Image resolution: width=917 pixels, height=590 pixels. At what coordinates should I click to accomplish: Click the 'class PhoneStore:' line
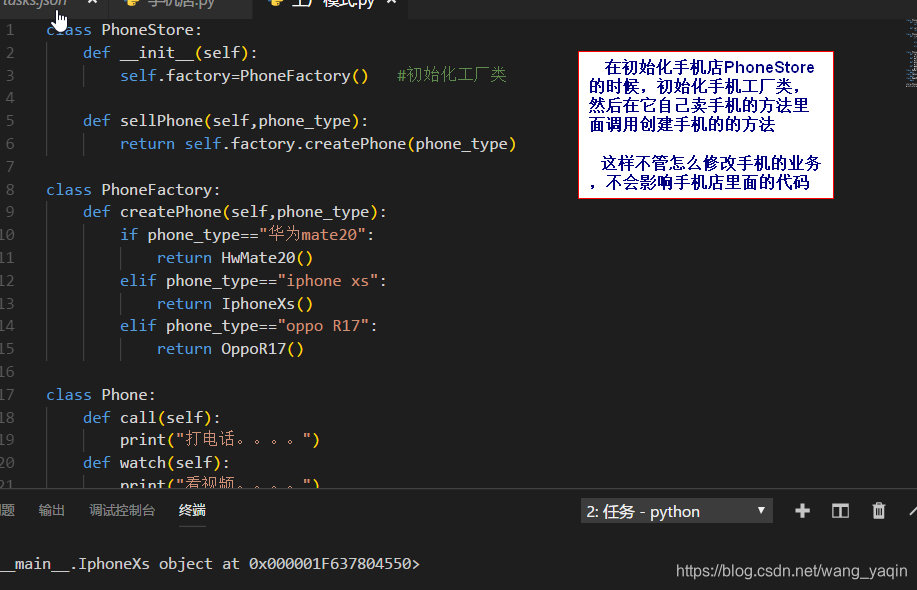(x=124, y=30)
